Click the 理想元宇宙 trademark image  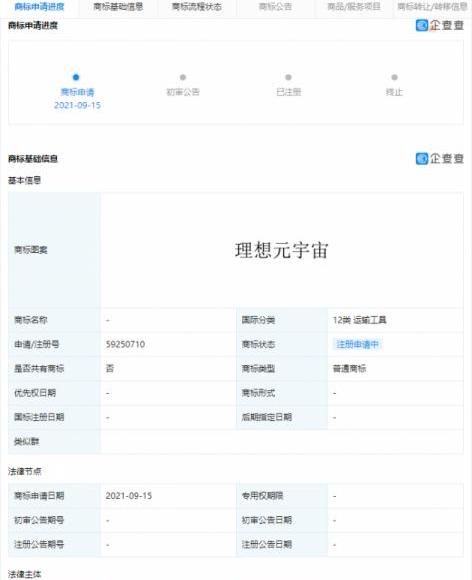281,250
